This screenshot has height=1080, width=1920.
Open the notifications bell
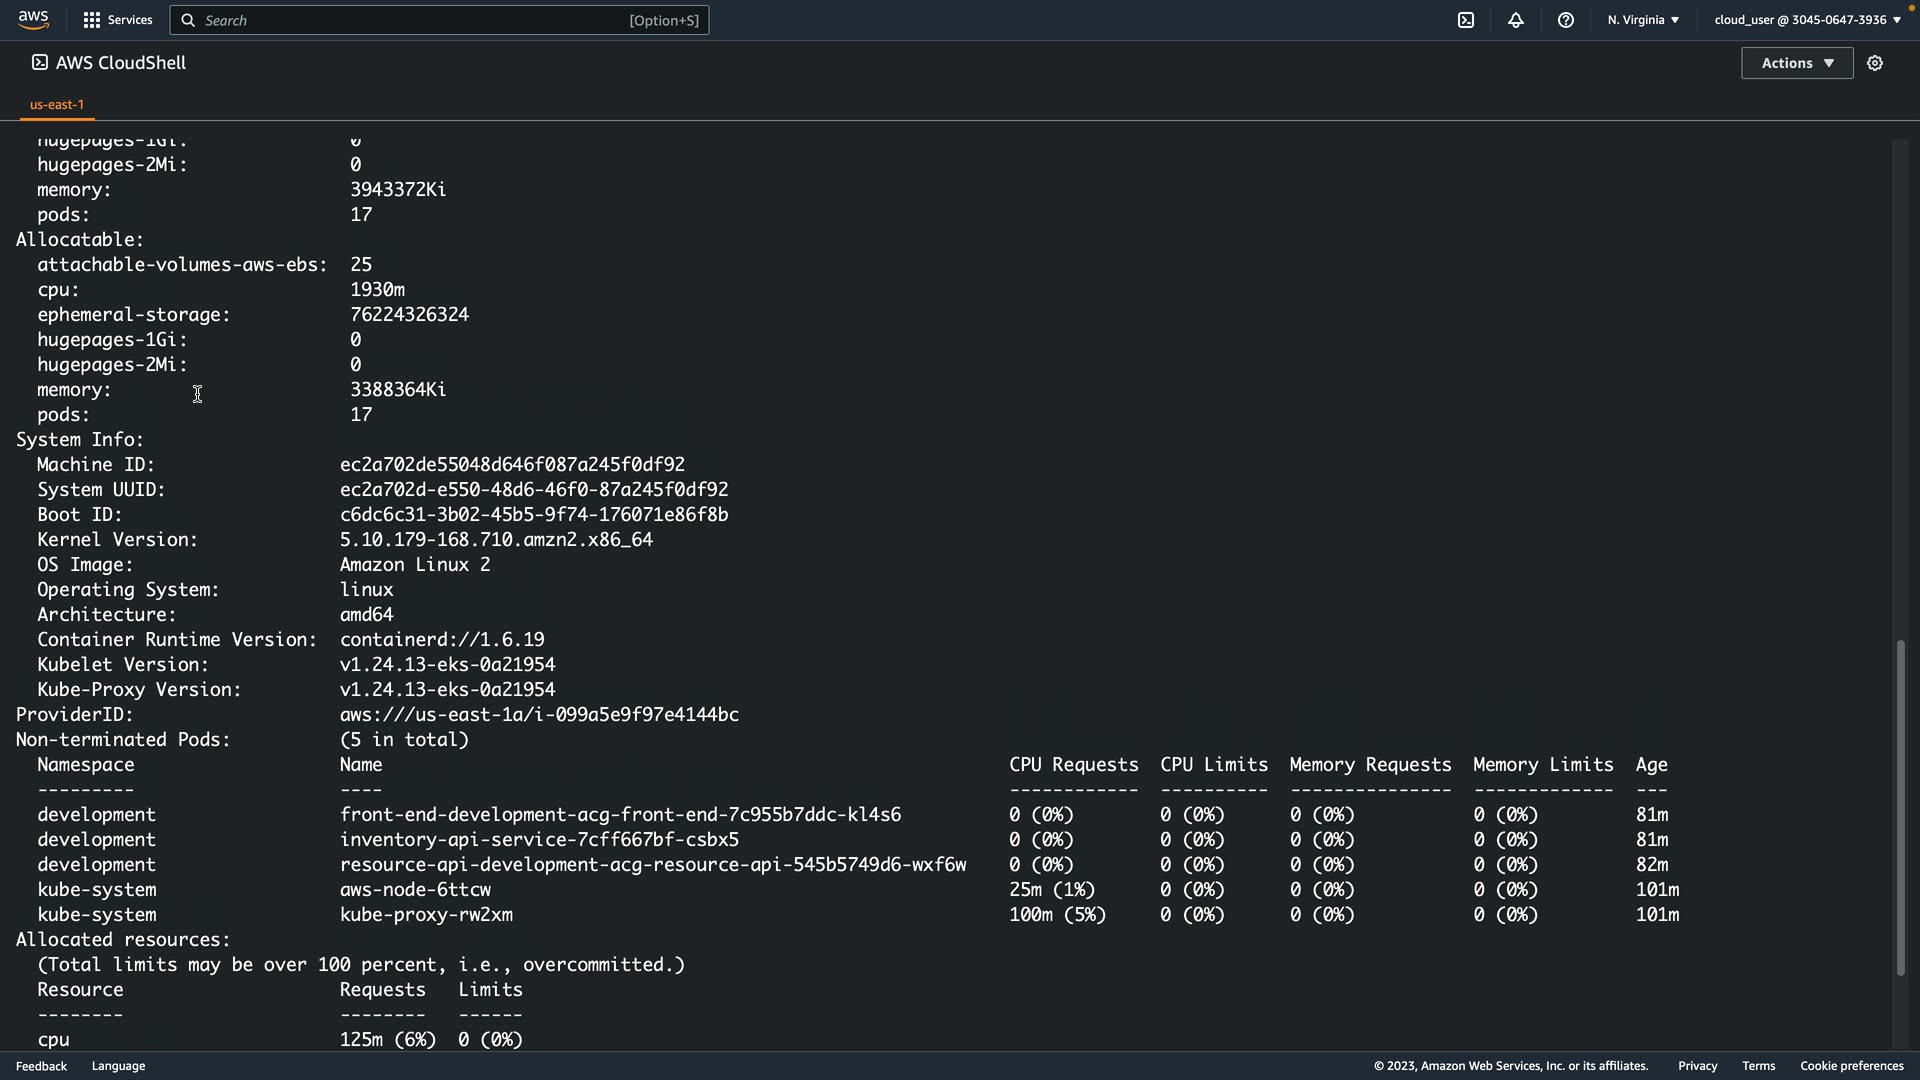[1516, 20]
